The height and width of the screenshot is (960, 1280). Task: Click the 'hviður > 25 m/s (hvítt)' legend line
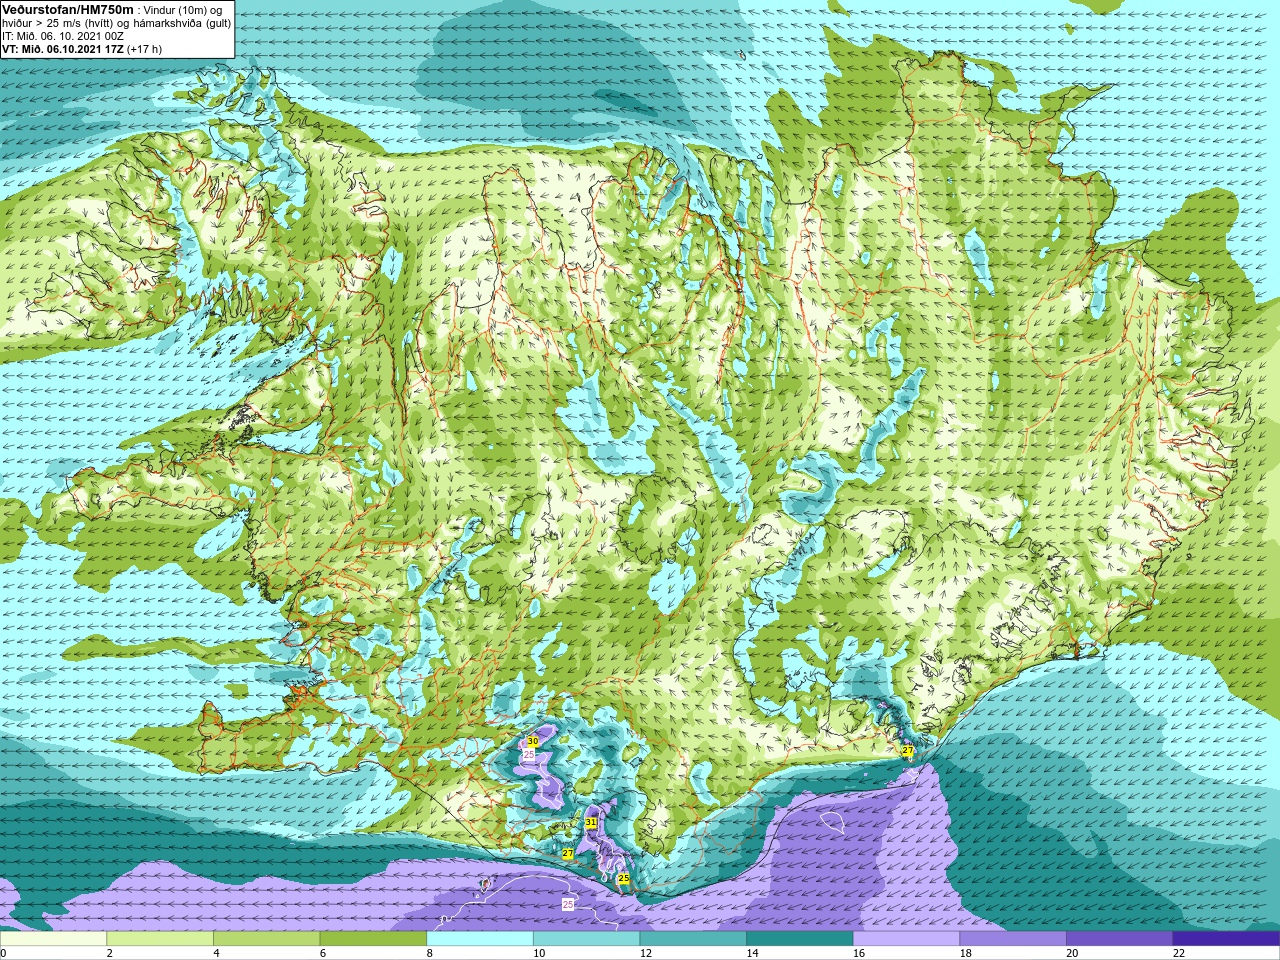[58, 23]
